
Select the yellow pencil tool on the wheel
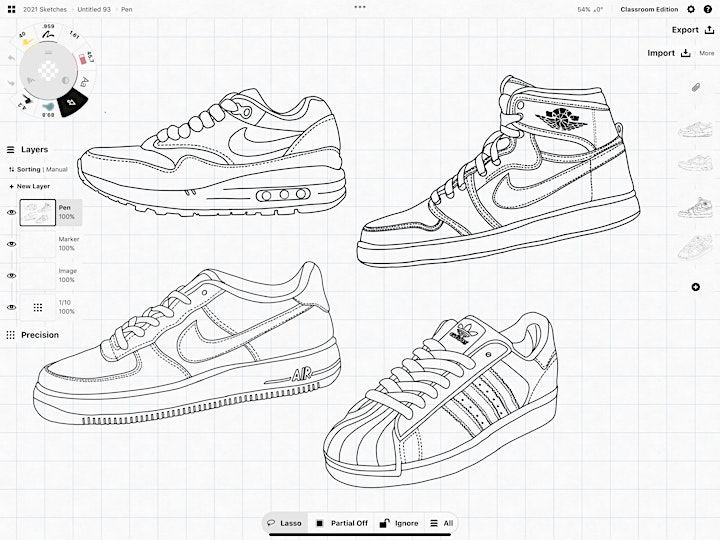tap(26, 40)
